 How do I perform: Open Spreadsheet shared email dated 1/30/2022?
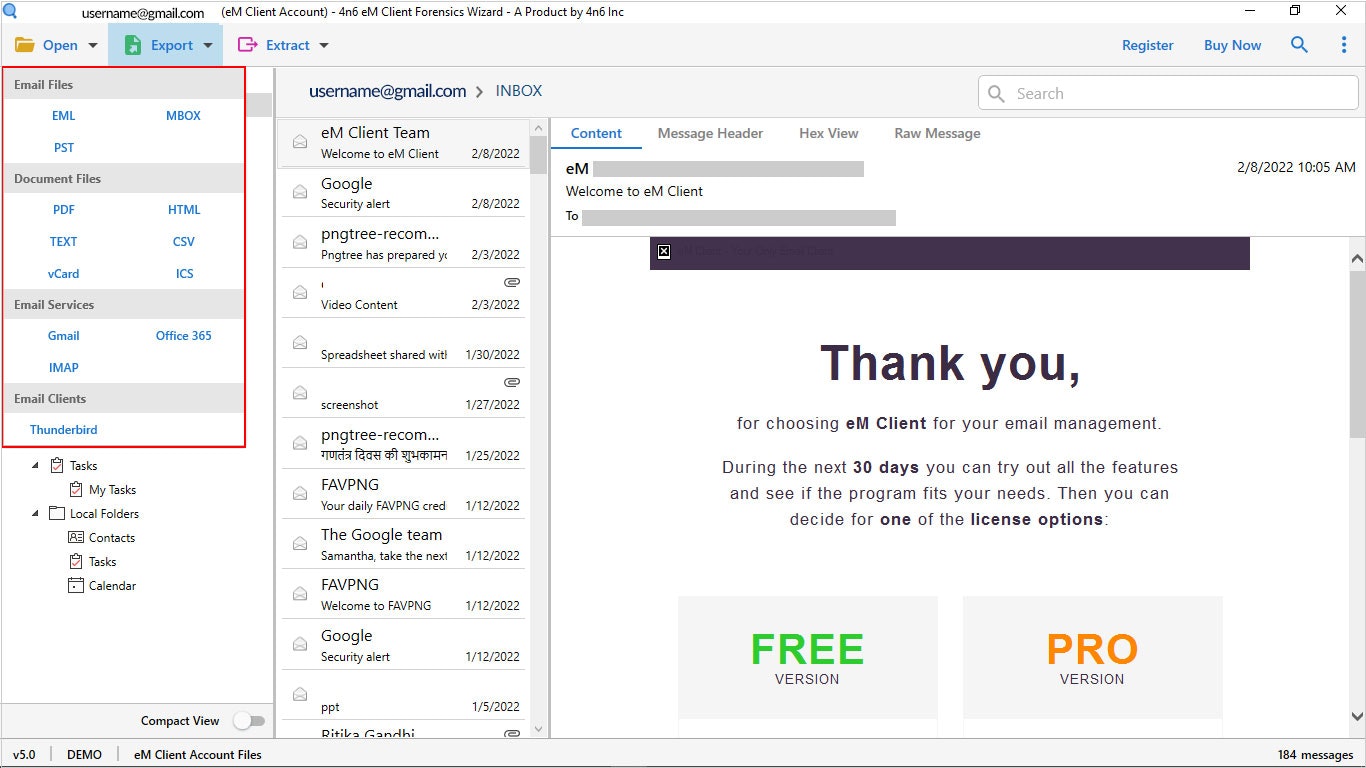[x=403, y=343]
